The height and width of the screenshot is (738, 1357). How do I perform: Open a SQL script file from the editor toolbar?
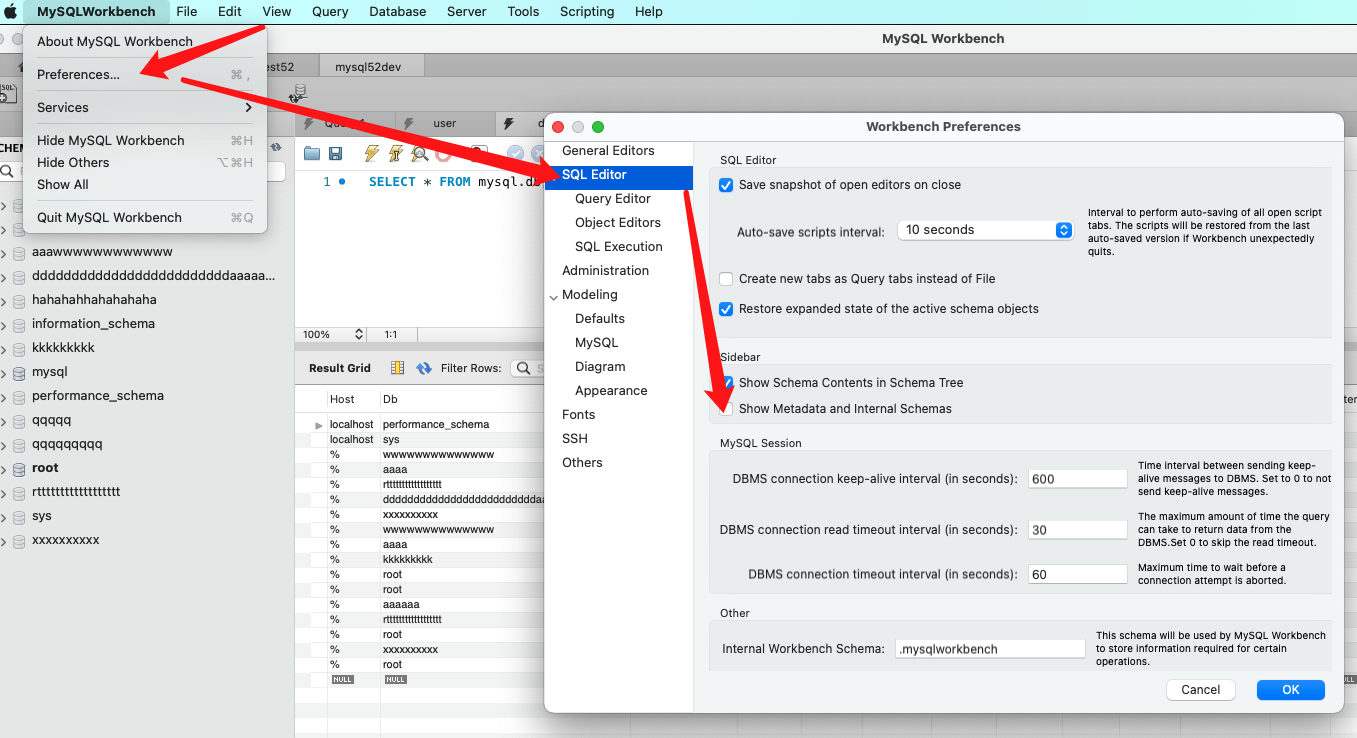tap(310, 152)
